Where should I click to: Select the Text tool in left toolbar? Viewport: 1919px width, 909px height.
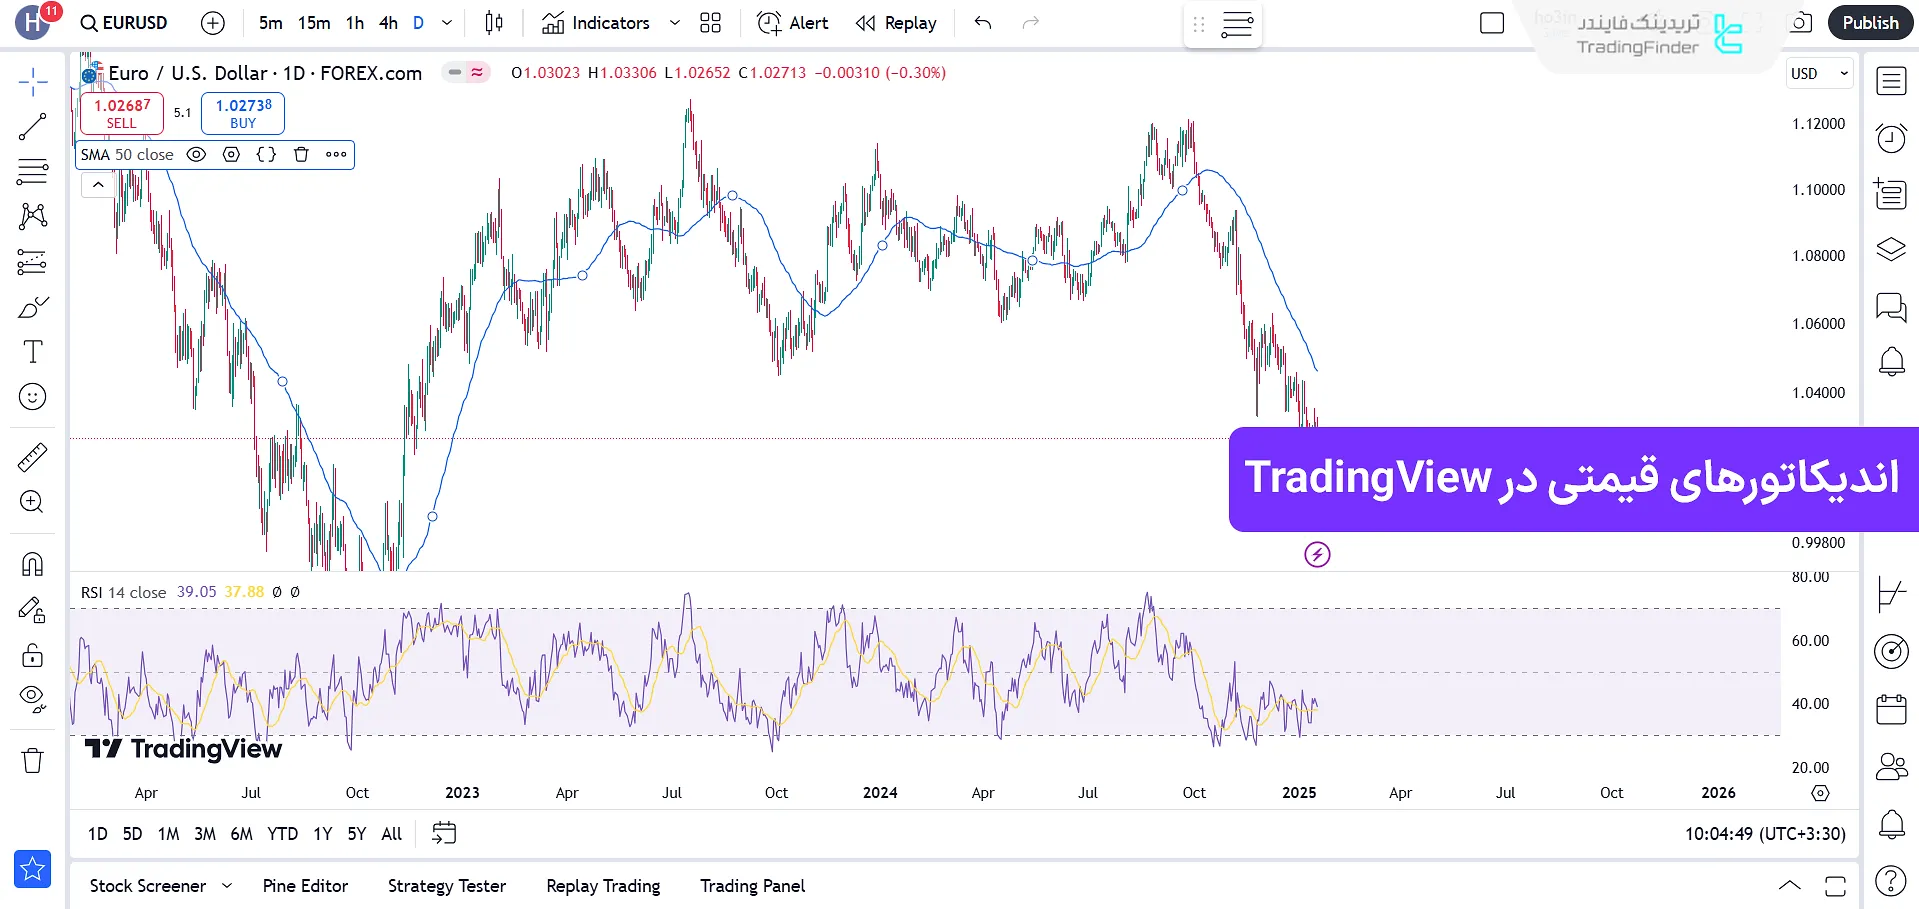32,352
